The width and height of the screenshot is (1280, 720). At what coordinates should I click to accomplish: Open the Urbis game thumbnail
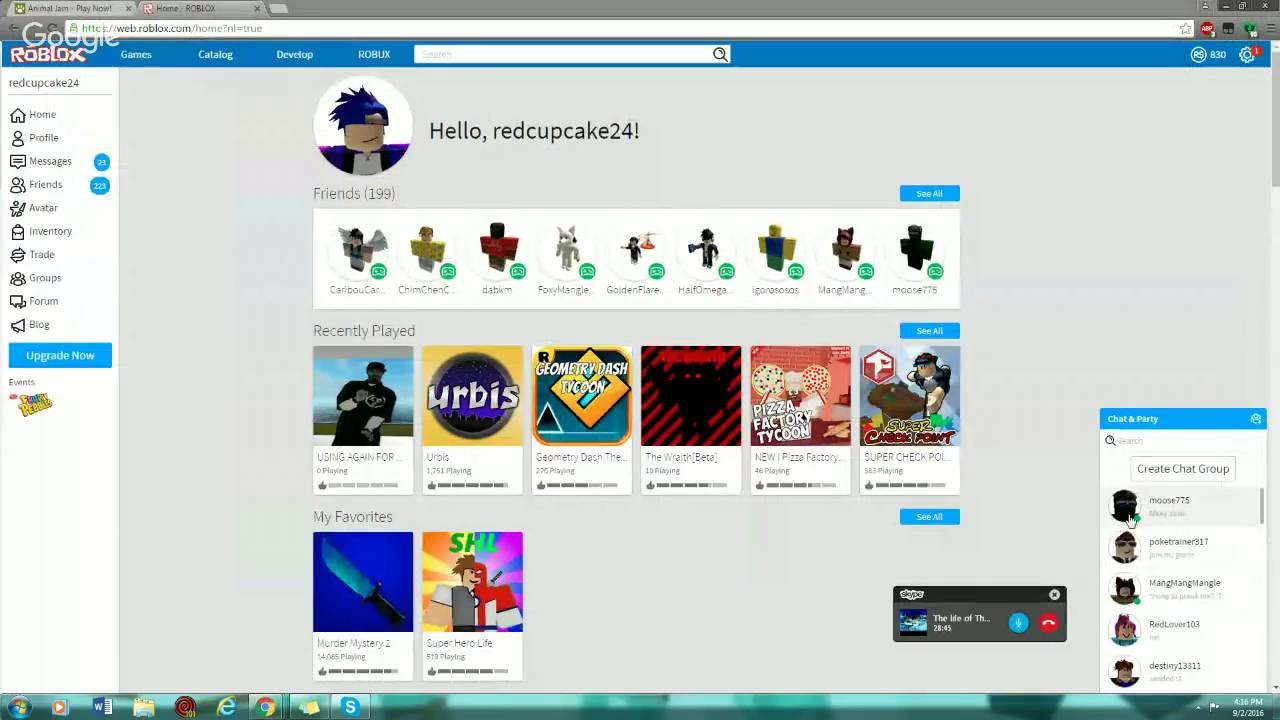[x=472, y=396]
